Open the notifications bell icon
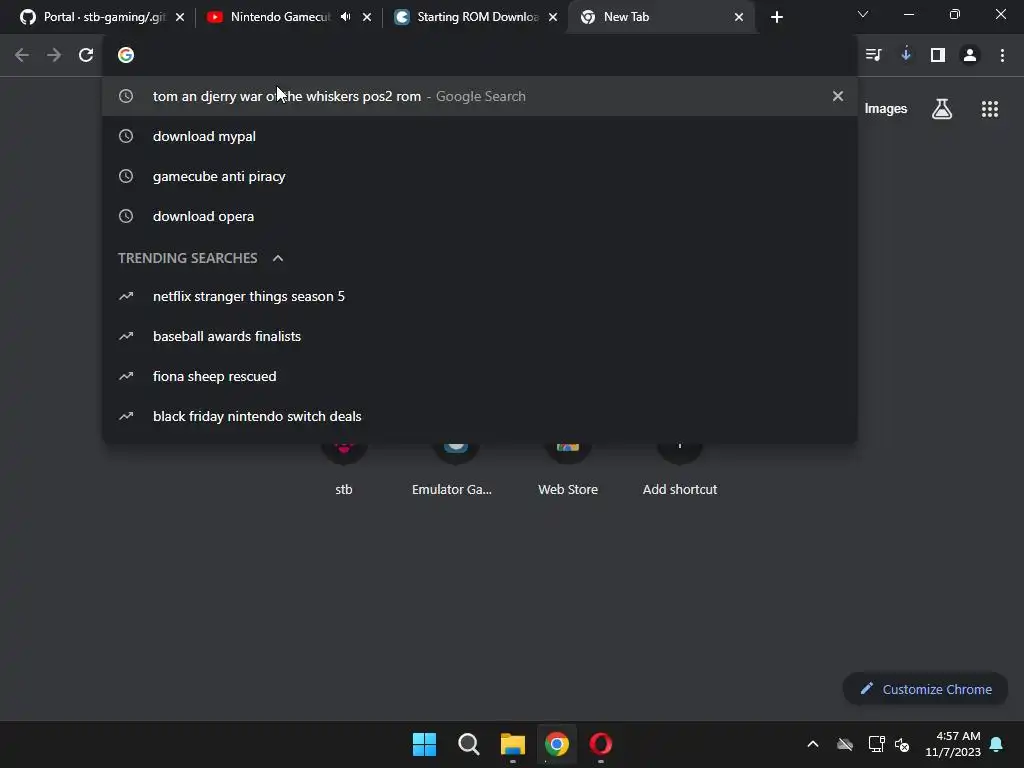 [x=997, y=744]
